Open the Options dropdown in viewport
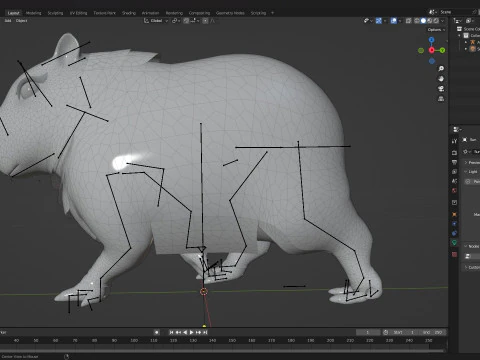The image size is (480, 360). 436,30
